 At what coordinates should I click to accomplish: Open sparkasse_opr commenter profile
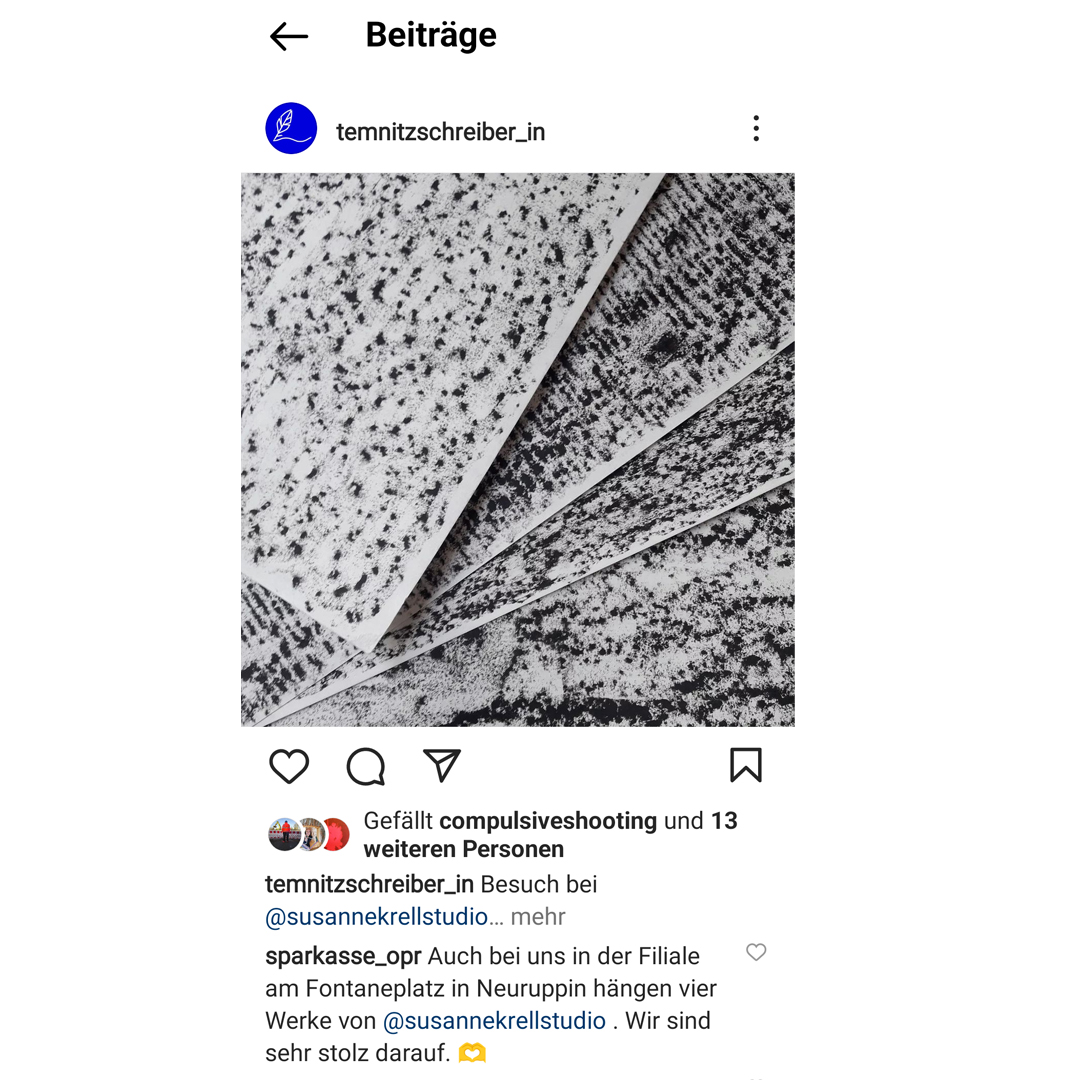tap(343, 957)
